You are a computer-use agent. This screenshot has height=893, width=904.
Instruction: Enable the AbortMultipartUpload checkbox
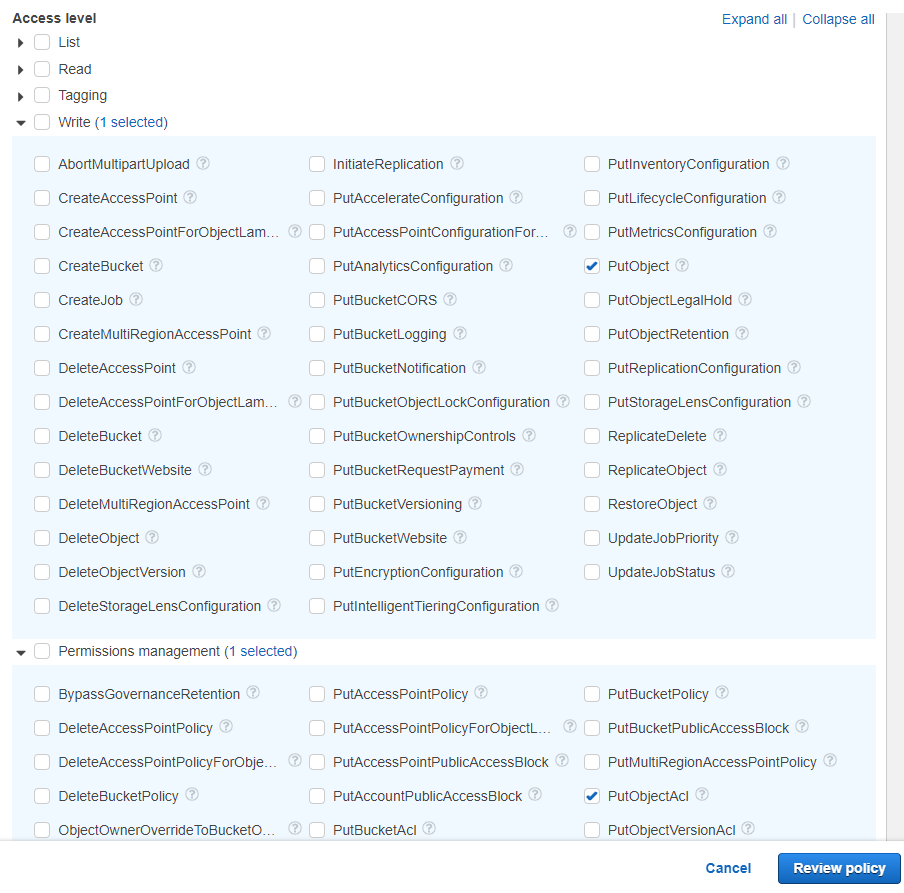tap(42, 164)
